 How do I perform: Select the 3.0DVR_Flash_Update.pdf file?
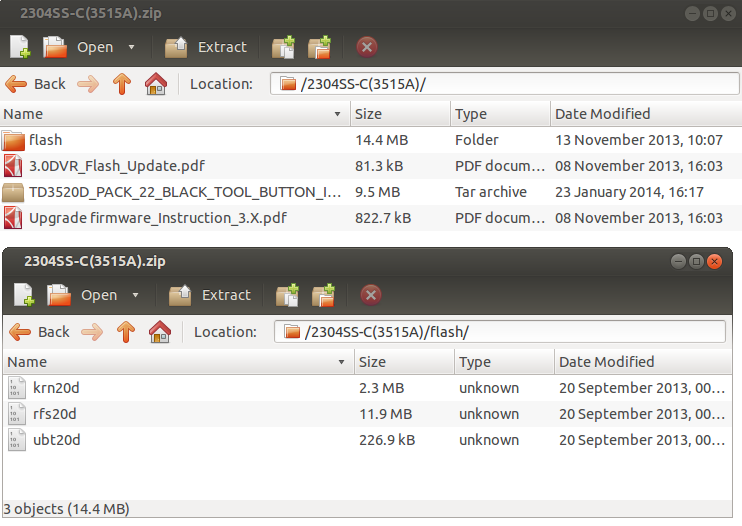tap(116, 166)
